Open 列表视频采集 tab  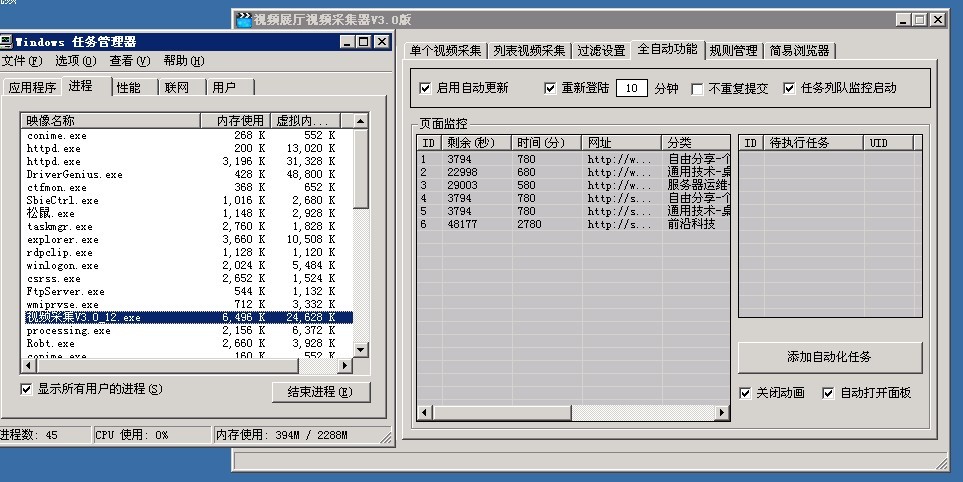pyautogui.click(x=529, y=50)
